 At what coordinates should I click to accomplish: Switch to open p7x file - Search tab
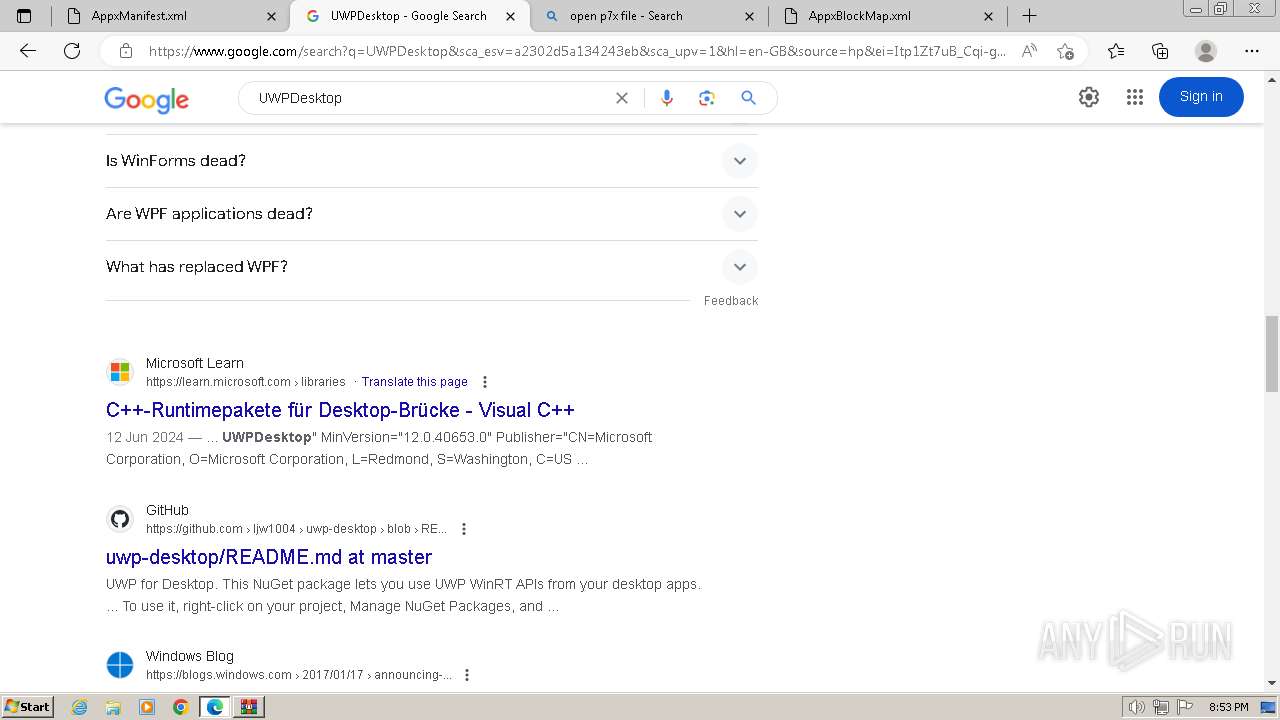[648, 16]
